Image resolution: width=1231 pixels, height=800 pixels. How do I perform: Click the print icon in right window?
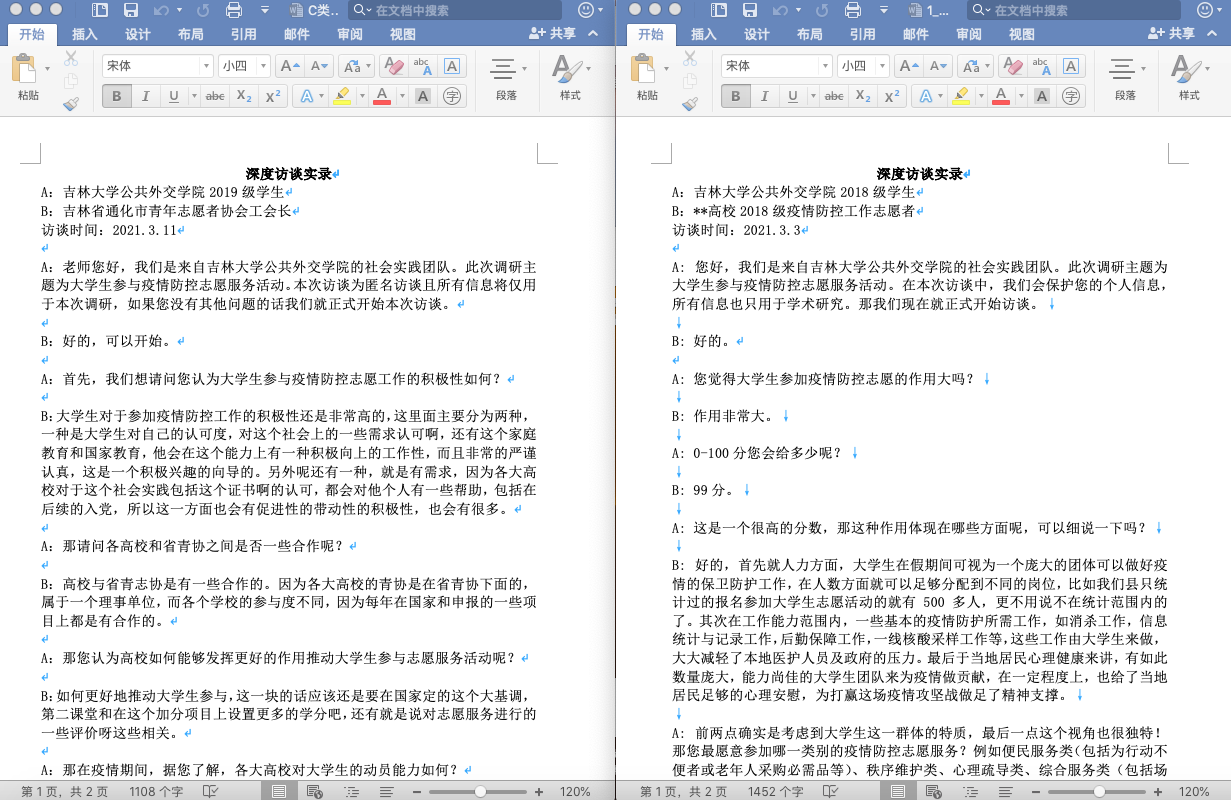[853, 11]
